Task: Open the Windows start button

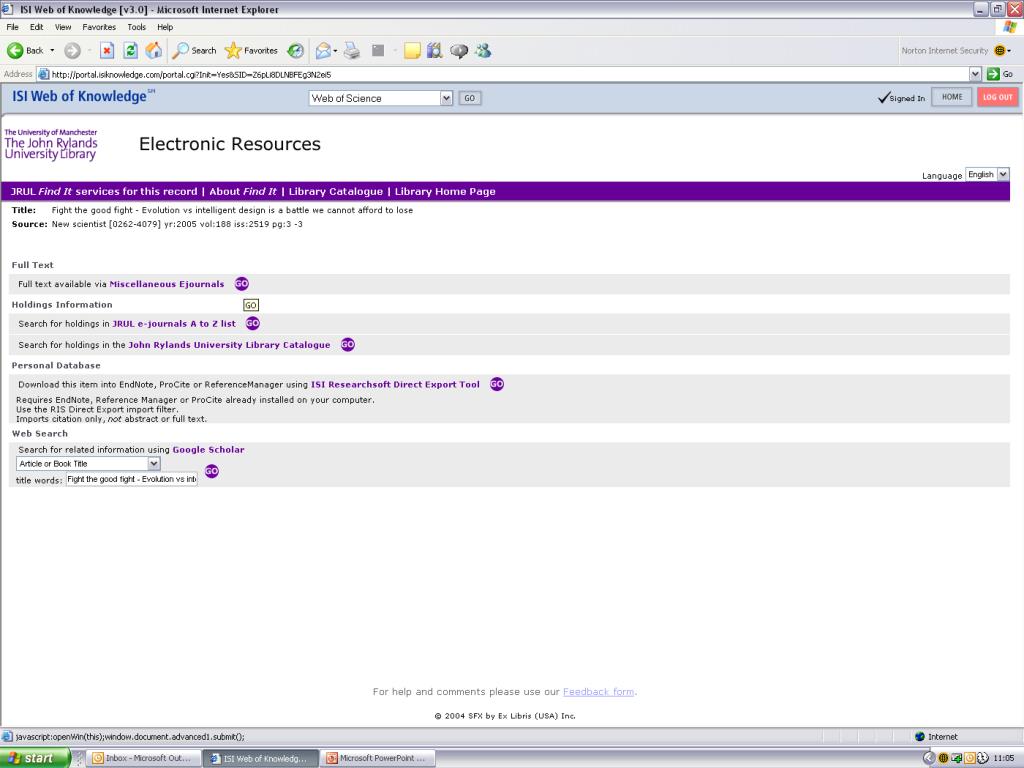Action: click(34, 758)
